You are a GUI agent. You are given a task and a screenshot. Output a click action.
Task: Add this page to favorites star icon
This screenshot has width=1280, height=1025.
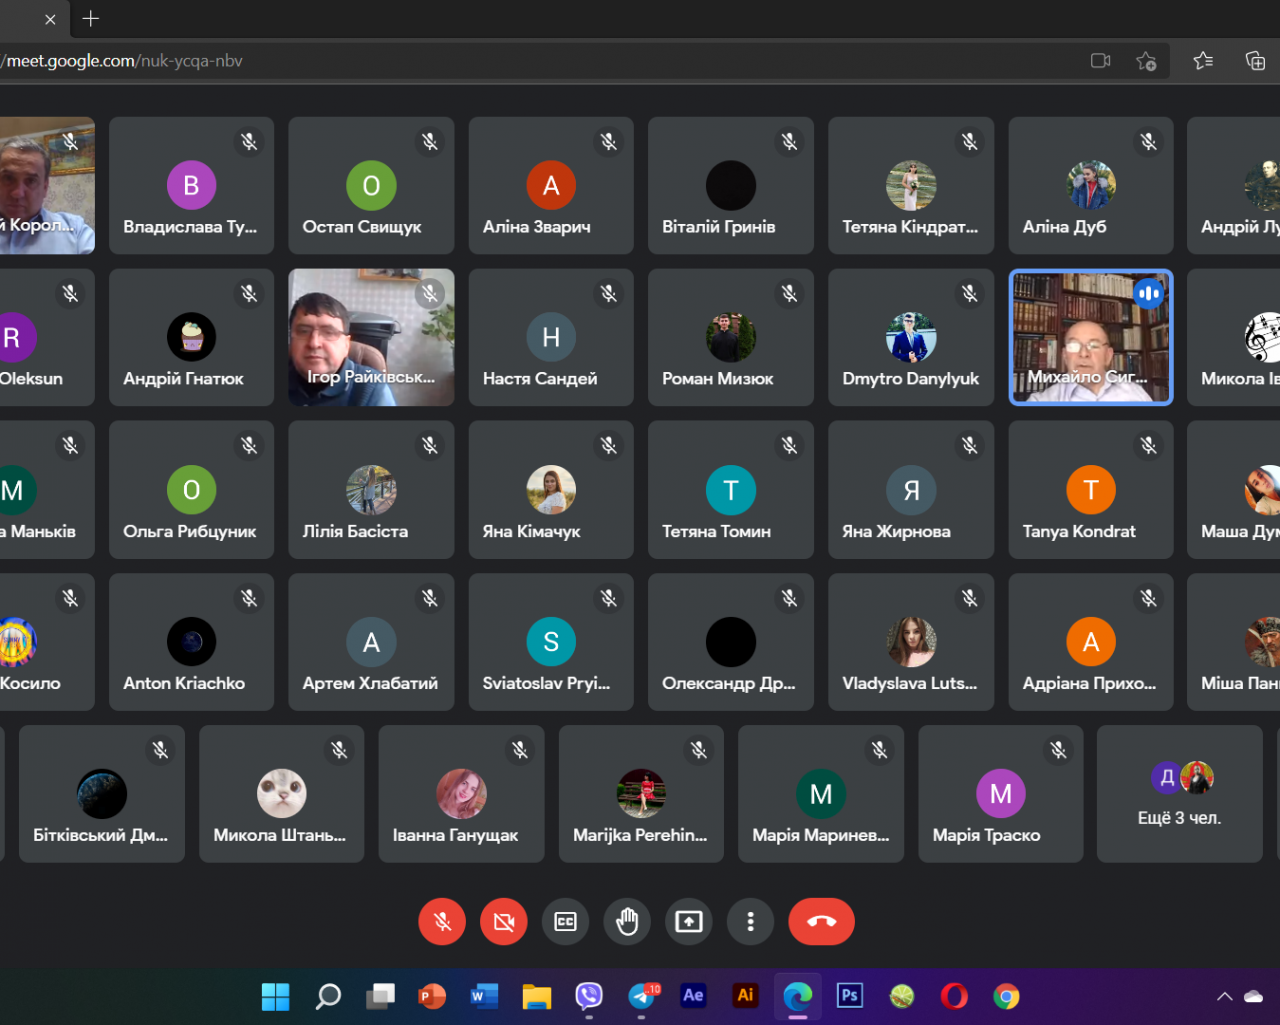(1146, 61)
